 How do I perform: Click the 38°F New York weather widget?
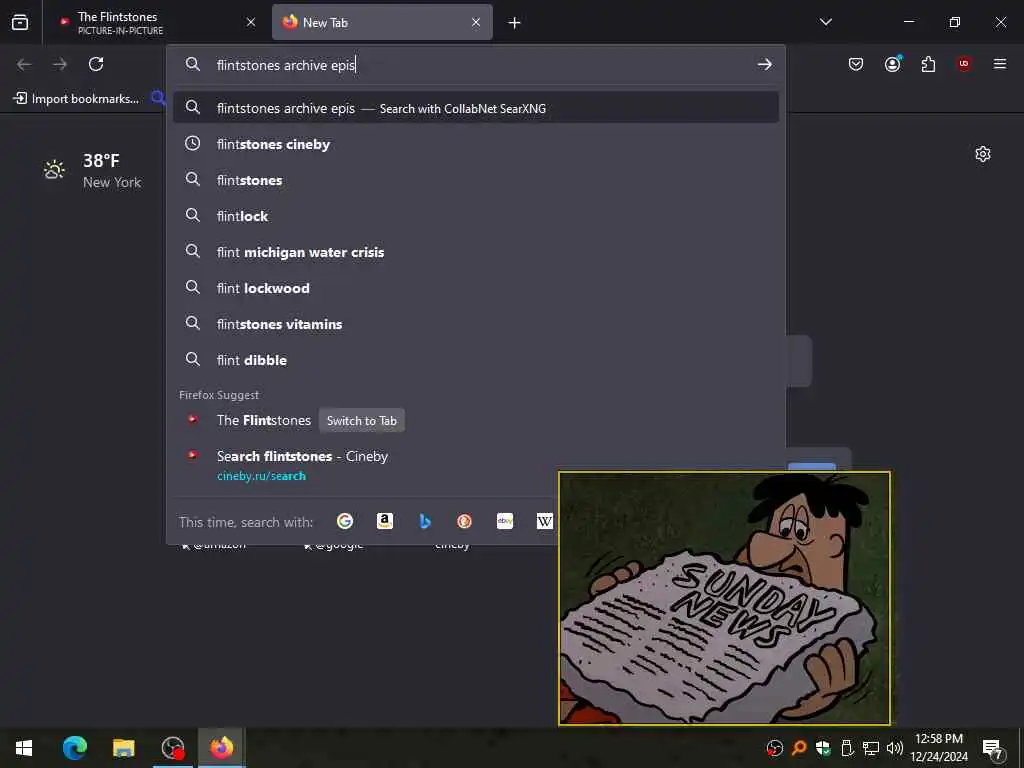[91, 170]
